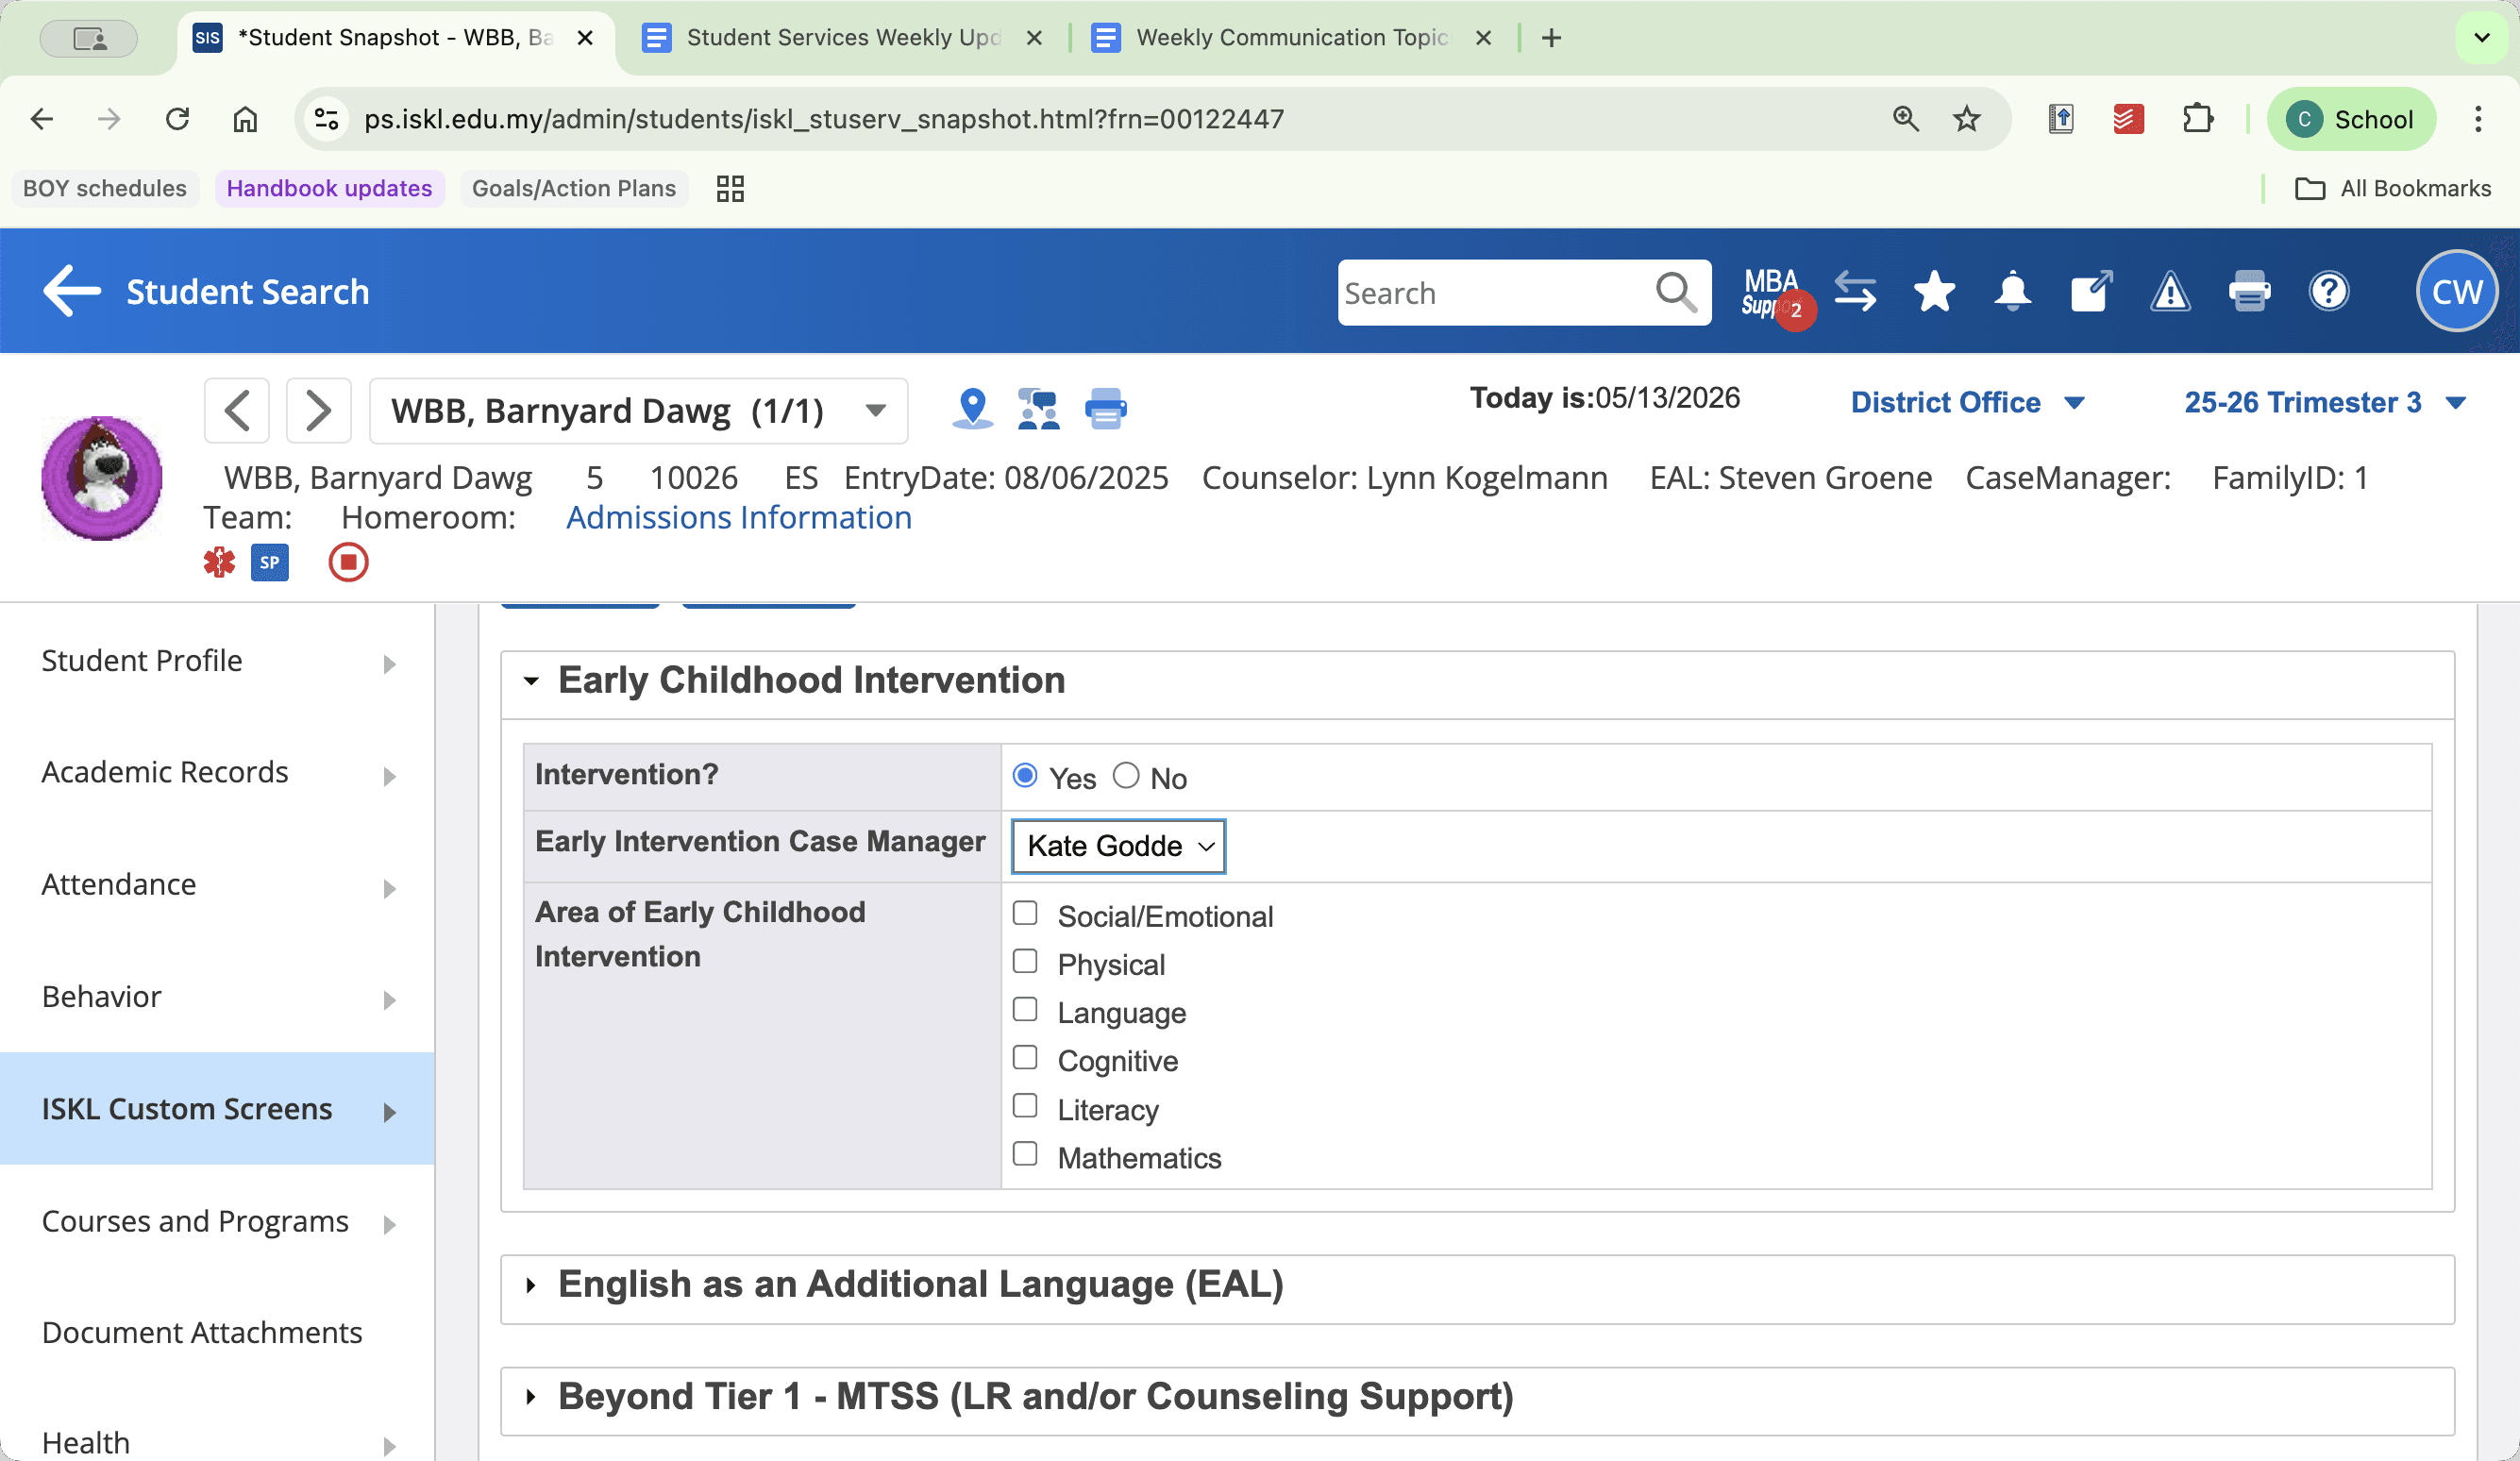This screenshot has width=2520, height=1461.
Task: Switch to Weekly Communication Topics tab
Action: coord(1292,38)
